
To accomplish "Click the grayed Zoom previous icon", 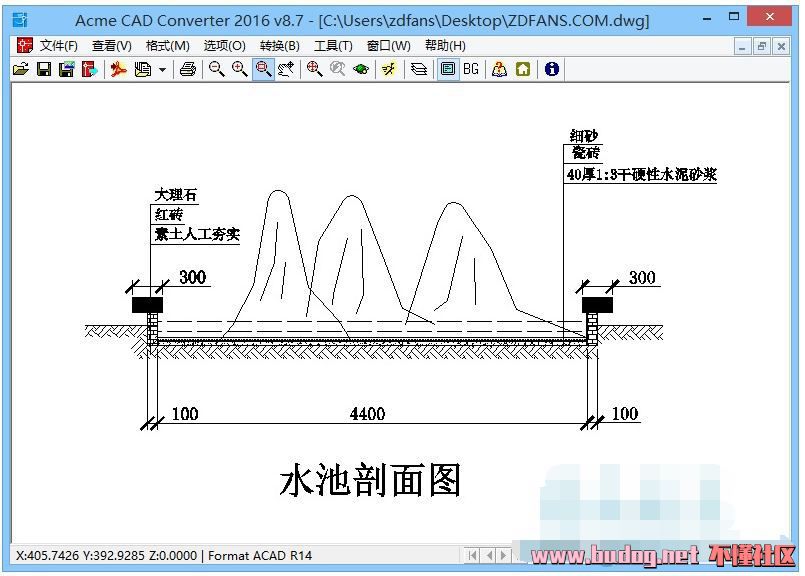I will pos(337,69).
